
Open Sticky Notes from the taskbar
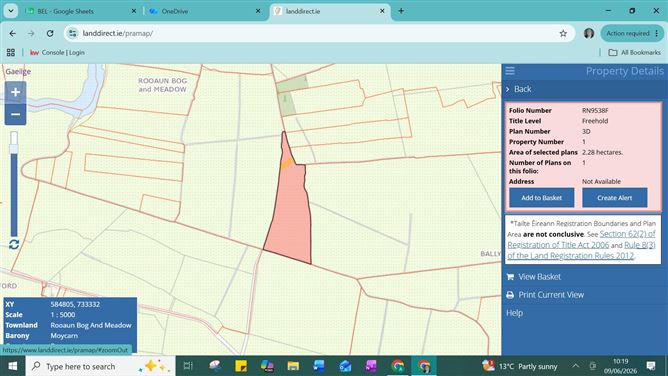pyautogui.click(x=241, y=366)
